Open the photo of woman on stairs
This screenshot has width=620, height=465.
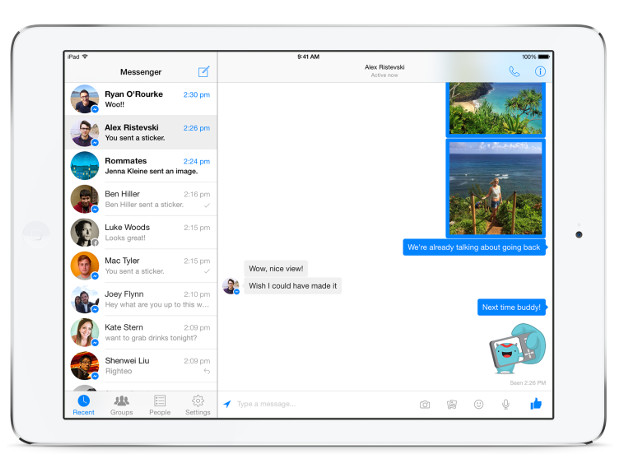click(496, 188)
